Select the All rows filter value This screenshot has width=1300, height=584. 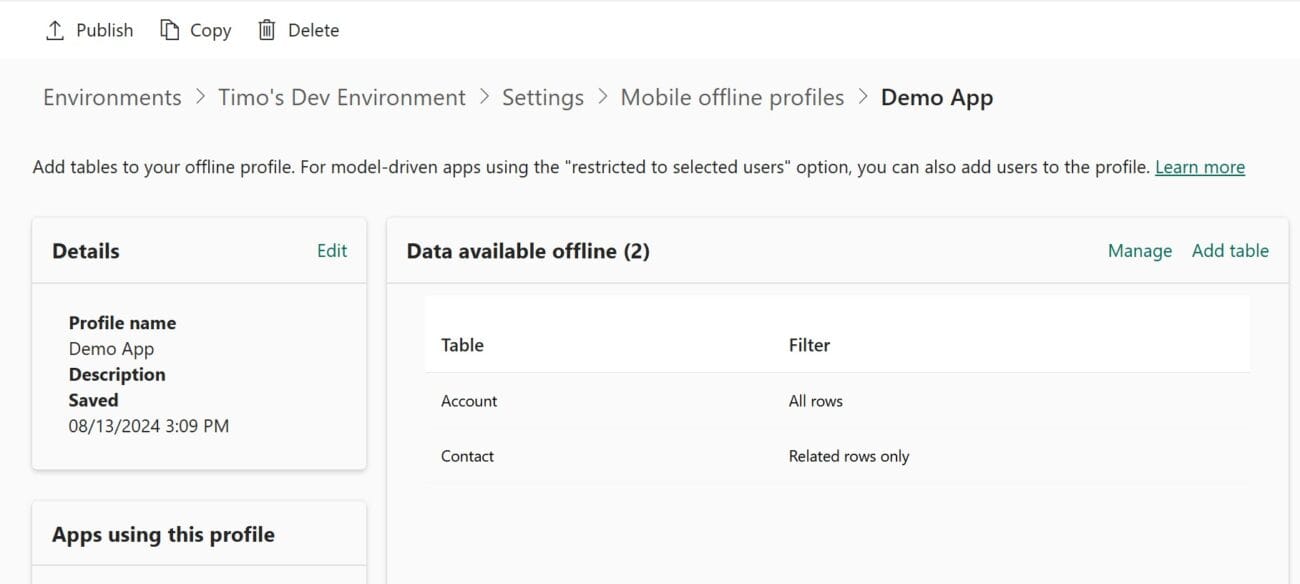coord(815,401)
